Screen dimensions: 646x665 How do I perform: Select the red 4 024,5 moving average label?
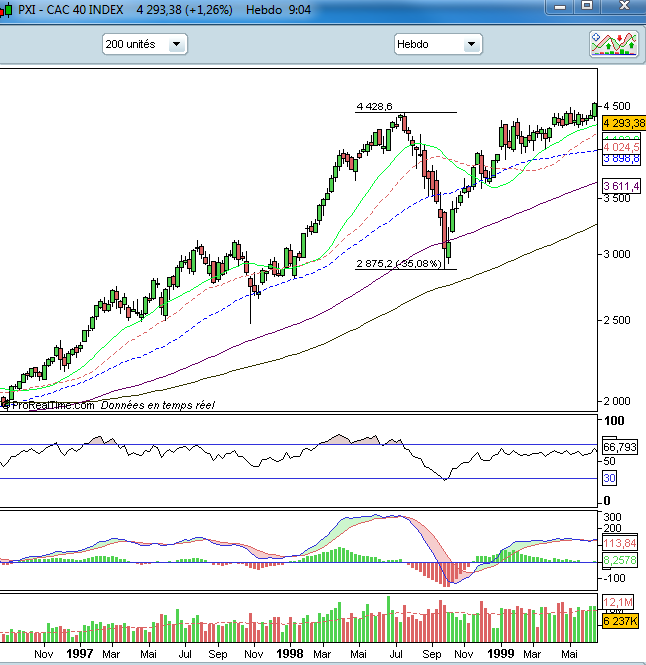621,147
